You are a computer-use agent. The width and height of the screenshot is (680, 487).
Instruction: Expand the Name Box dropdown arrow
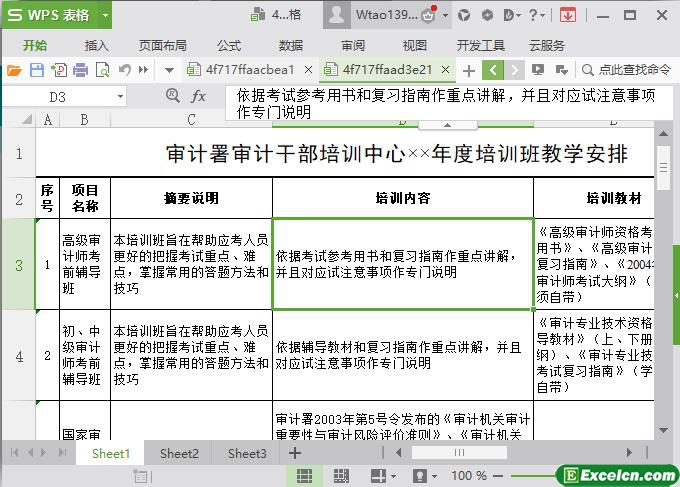click(x=120, y=96)
